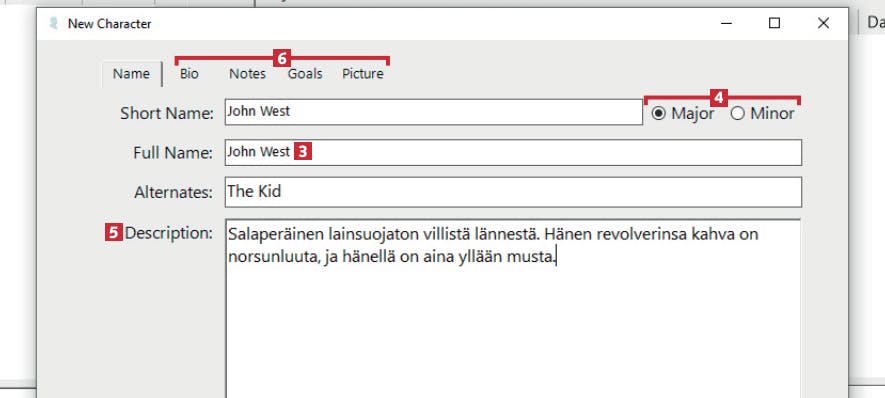Select the Major character radio button

659,113
